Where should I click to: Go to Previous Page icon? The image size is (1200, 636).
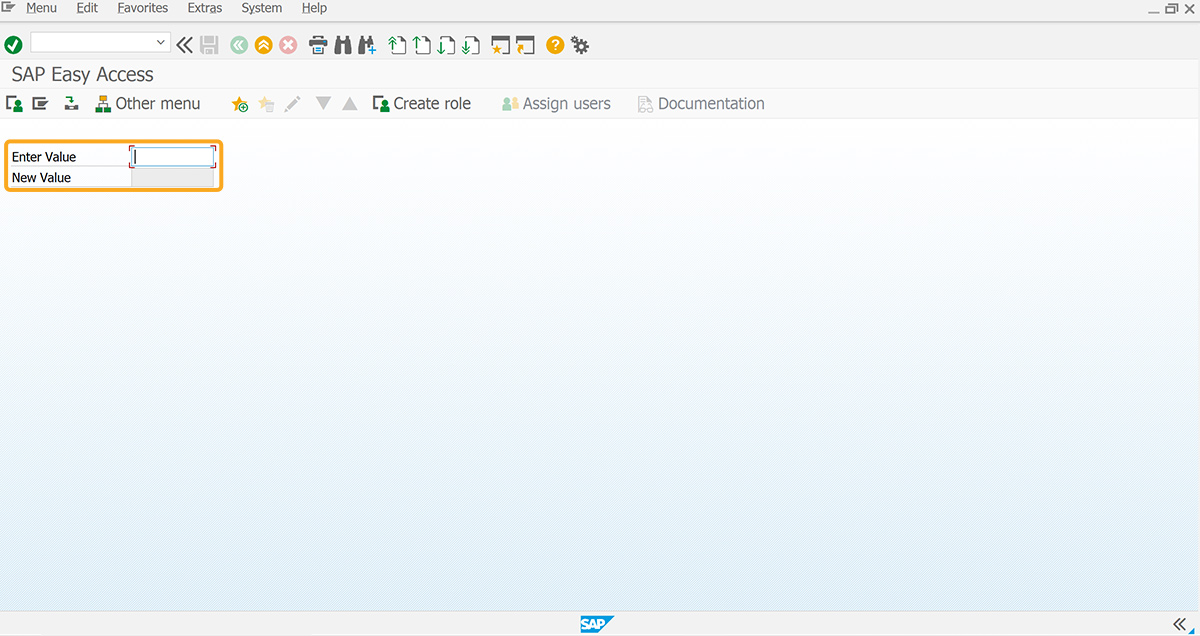click(422, 45)
